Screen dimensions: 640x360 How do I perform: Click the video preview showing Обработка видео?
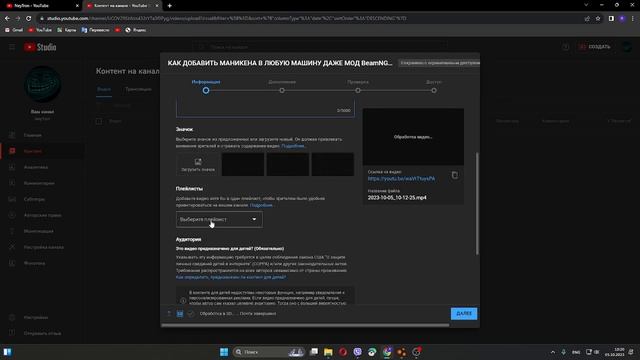coord(413,137)
